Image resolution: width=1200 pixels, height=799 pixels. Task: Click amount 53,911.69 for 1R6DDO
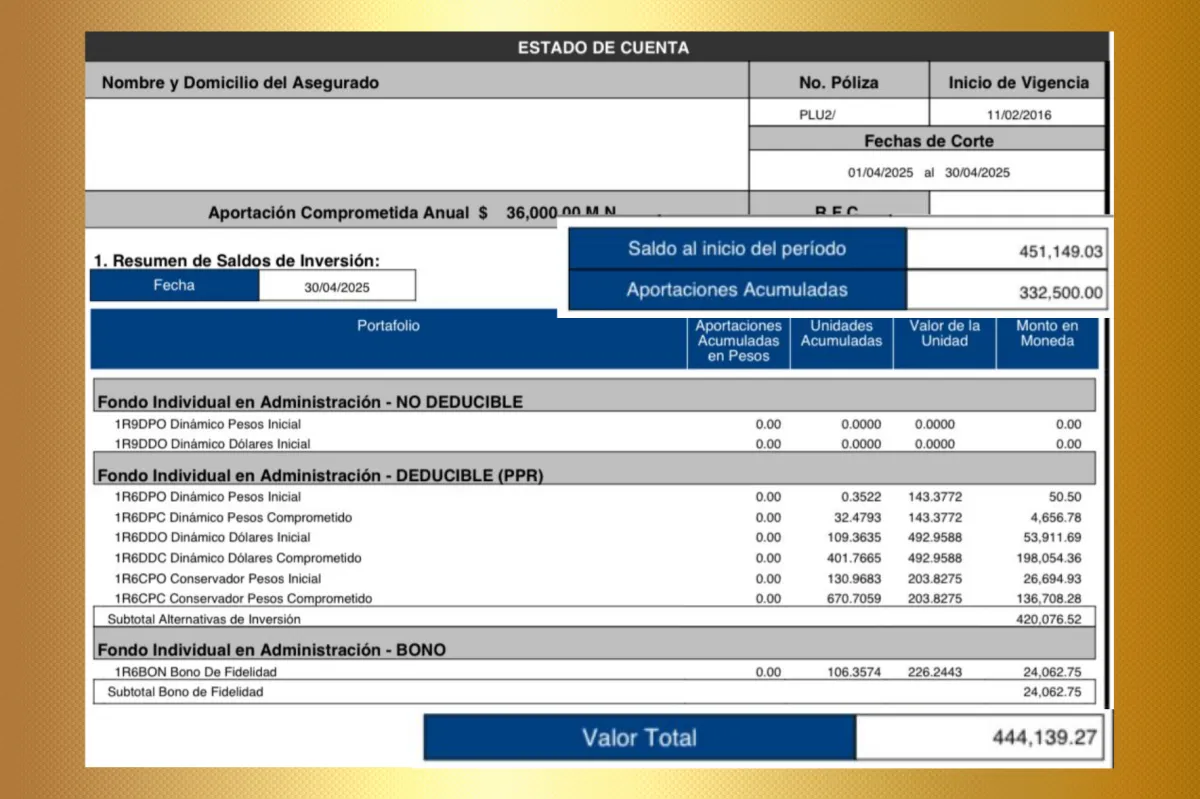1052,538
